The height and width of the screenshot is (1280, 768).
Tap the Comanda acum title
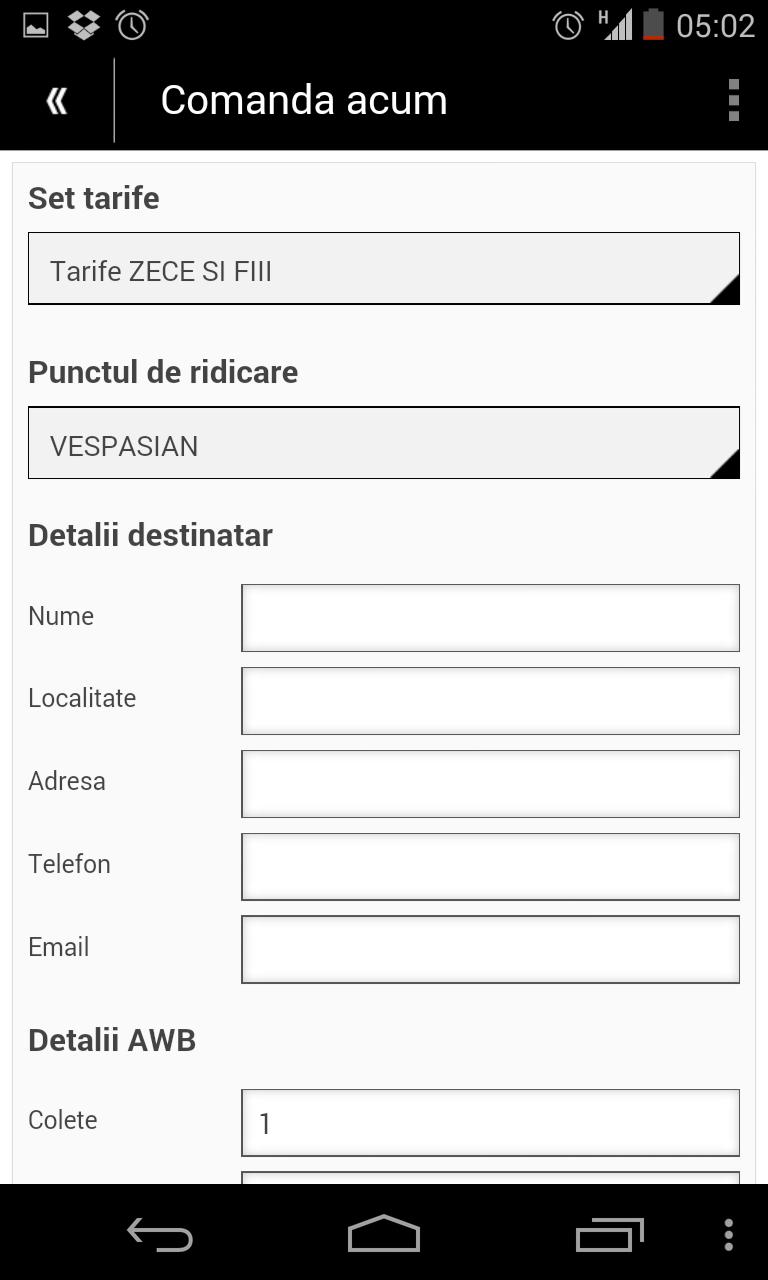(x=303, y=100)
